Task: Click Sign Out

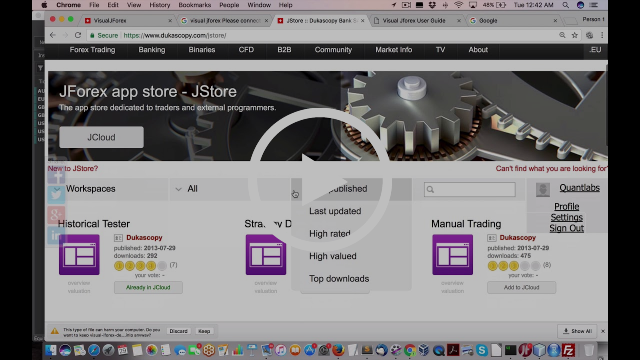Action: pos(567,228)
